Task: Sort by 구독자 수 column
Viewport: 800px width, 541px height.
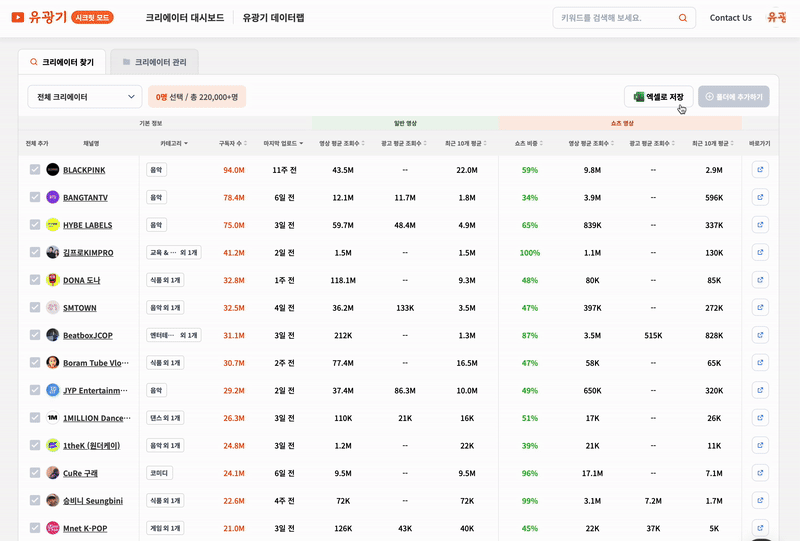Action: click(233, 143)
